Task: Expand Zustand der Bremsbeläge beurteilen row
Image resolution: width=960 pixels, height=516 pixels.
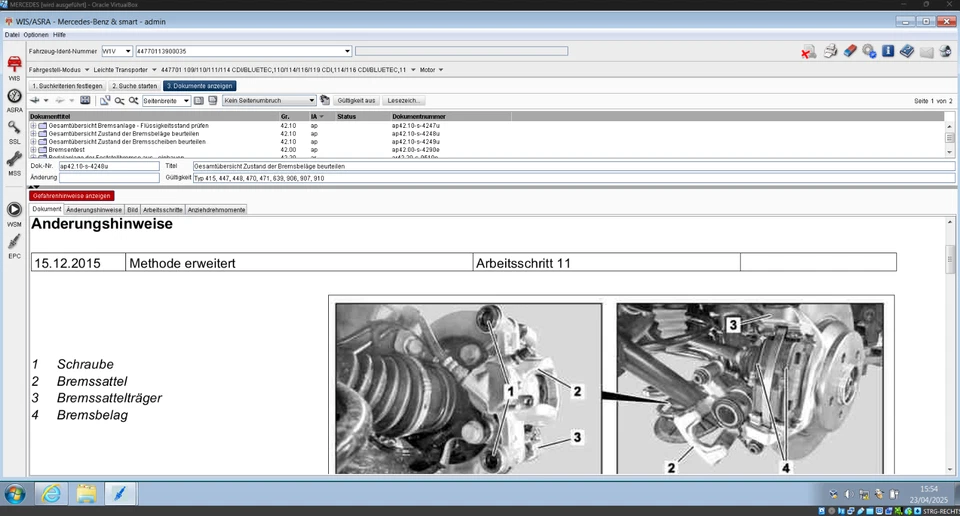Action: coord(33,133)
